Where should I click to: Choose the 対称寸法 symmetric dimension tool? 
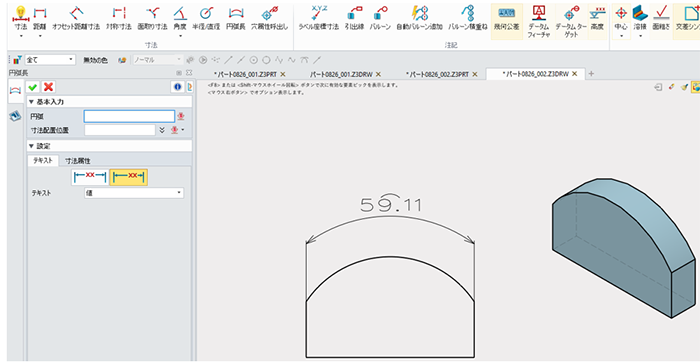118,17
